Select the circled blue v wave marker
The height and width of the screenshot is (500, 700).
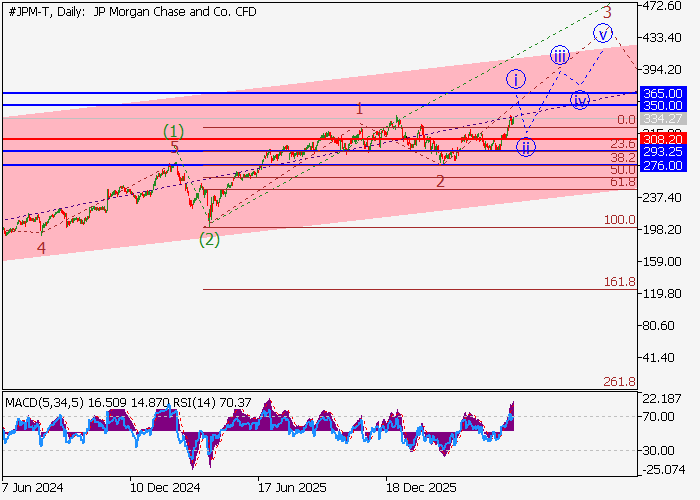pyautogui.click(x=603, y=33)
